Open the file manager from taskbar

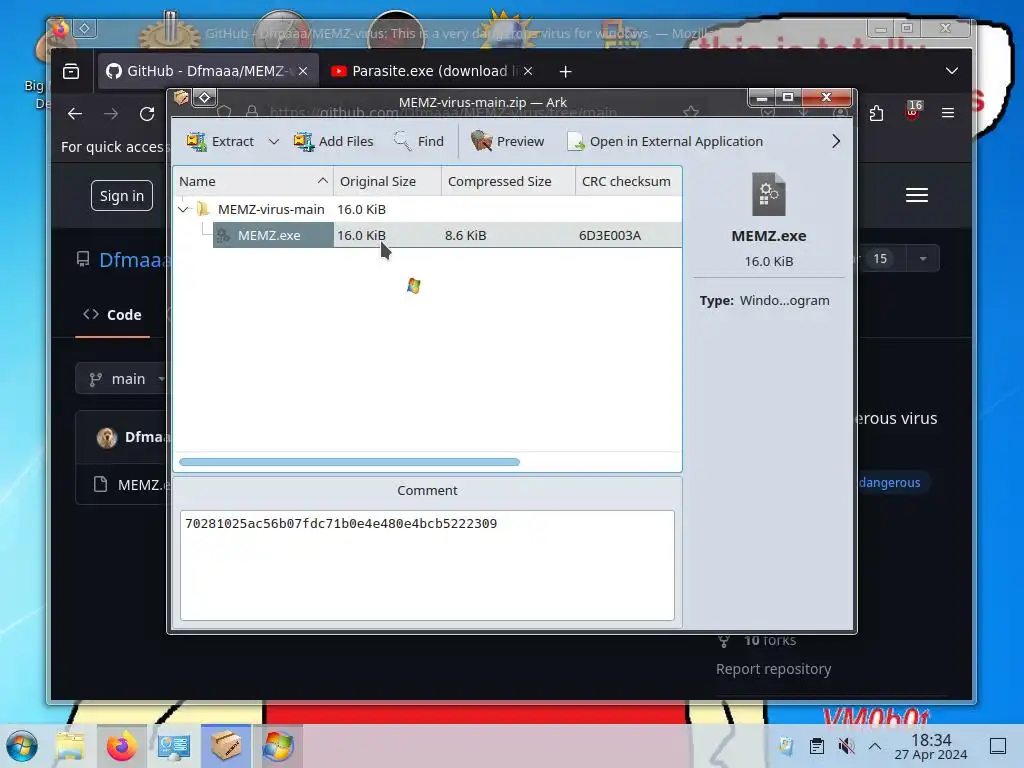click(x=70, y=746)
